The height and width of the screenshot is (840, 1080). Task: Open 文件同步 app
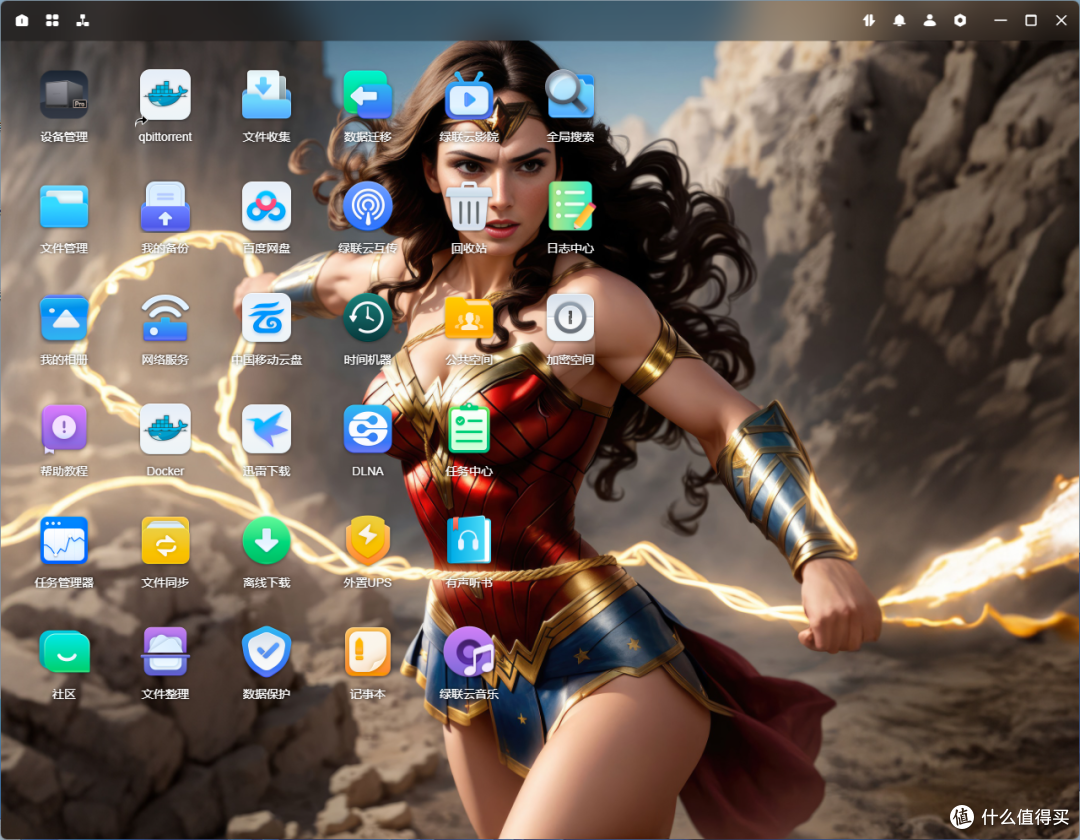(x=165, y=541)
